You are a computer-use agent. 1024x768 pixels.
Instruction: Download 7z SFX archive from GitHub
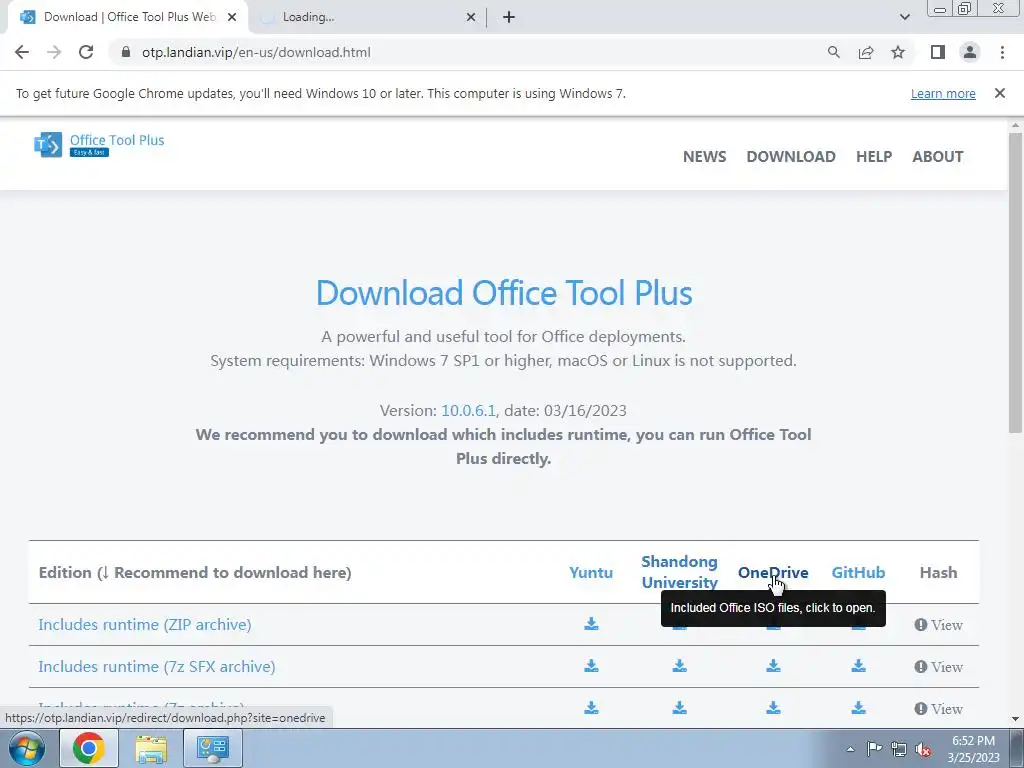pos(858,666)
